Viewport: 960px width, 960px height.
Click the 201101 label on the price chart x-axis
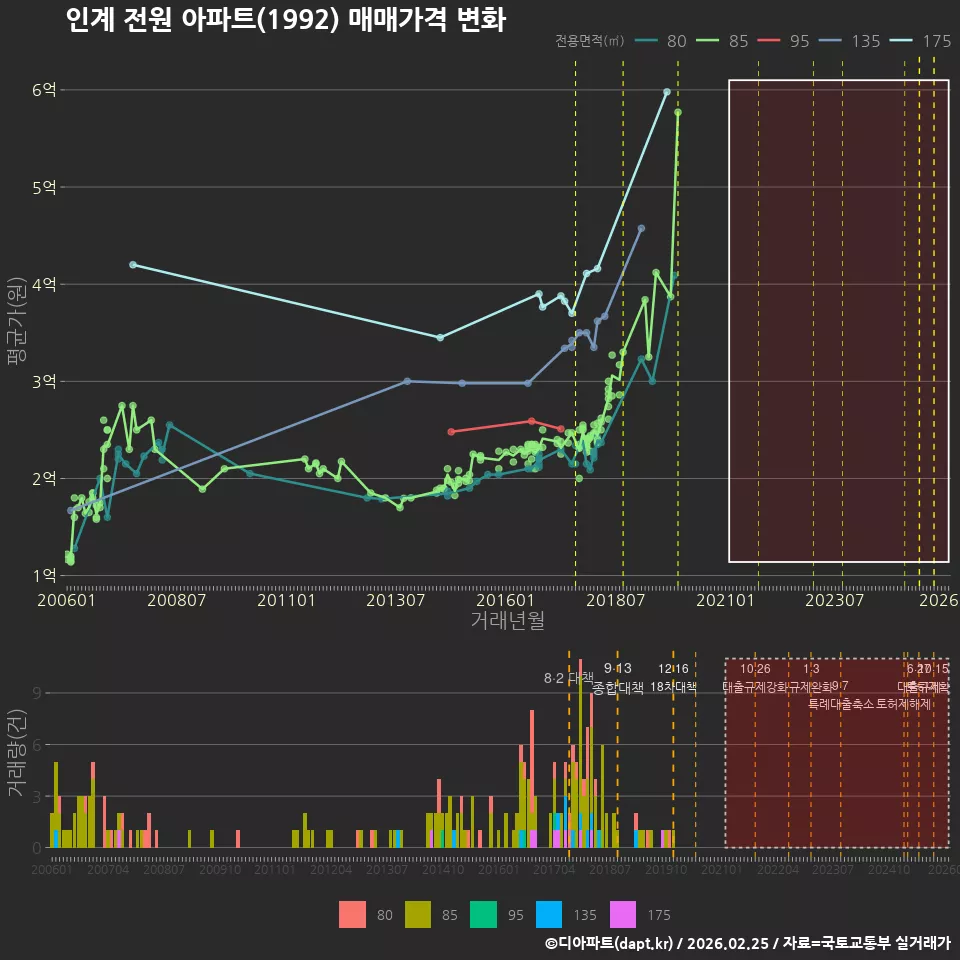point(286,600)
